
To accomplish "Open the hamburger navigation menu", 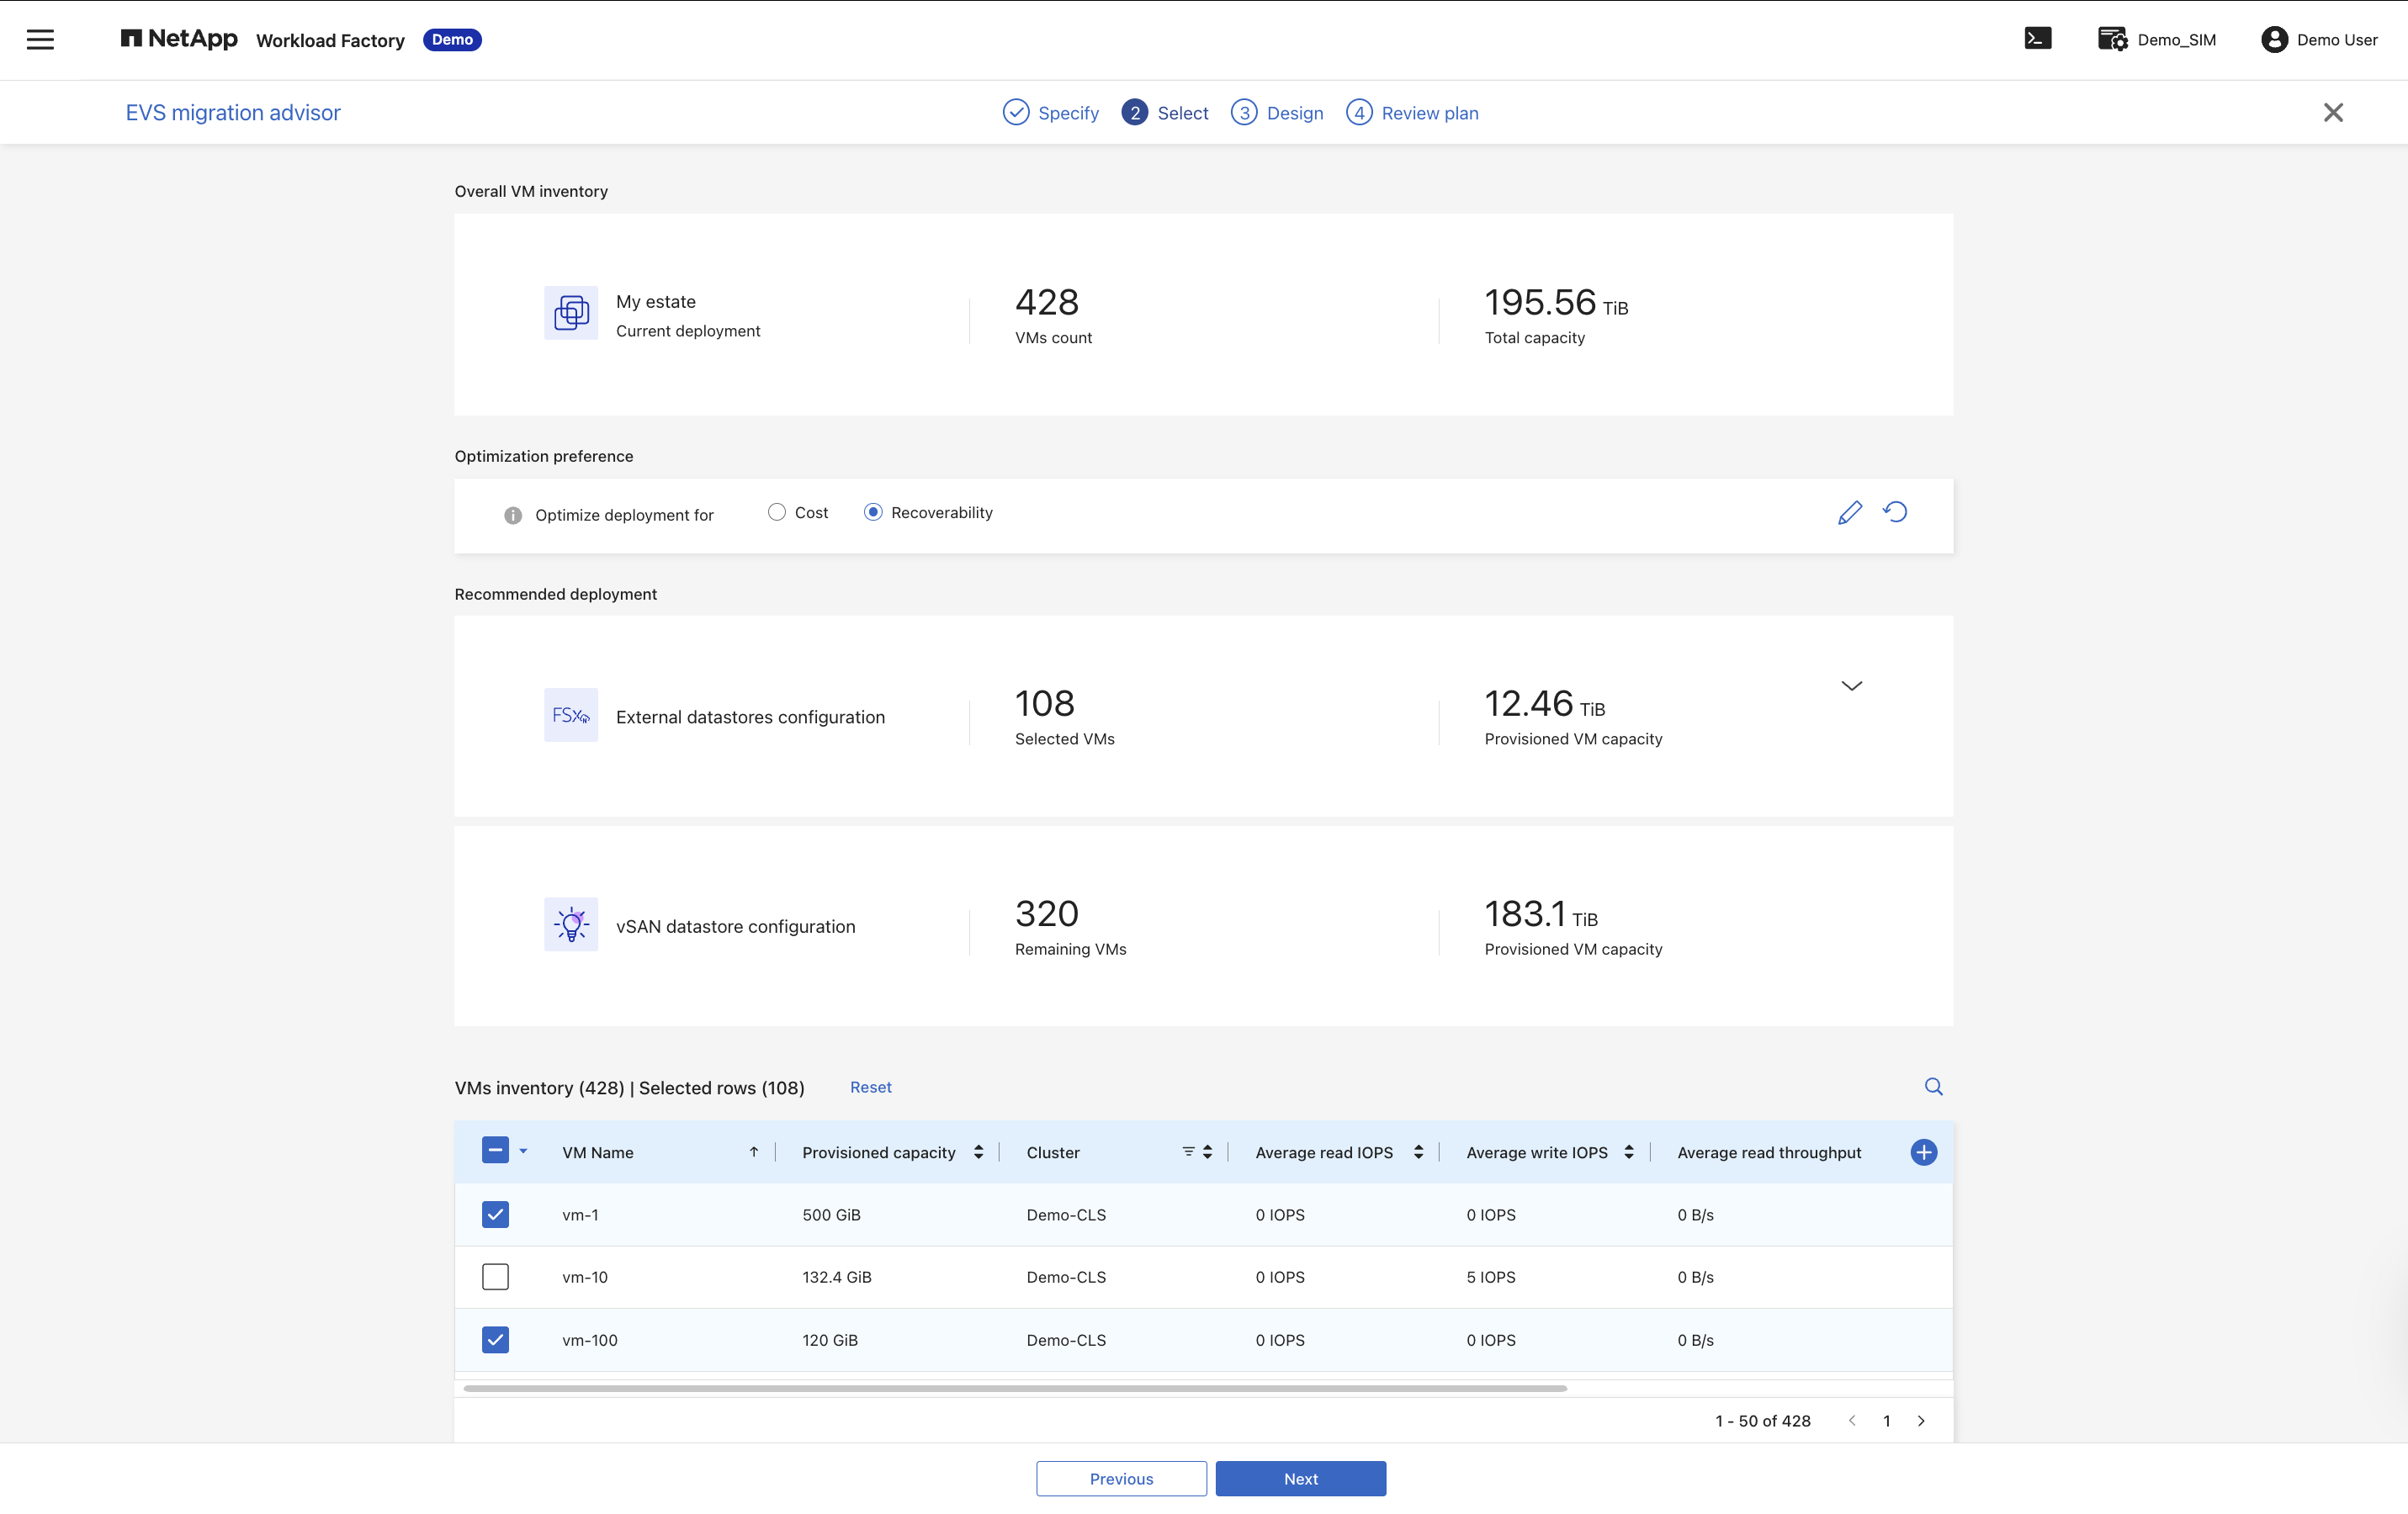I will [40, 40].
